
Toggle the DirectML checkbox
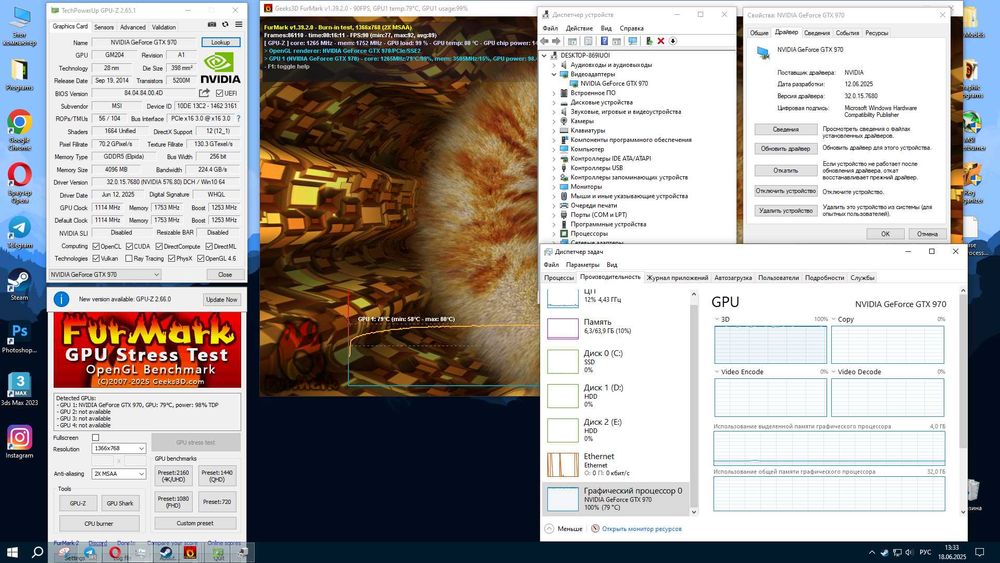(209, 246)
